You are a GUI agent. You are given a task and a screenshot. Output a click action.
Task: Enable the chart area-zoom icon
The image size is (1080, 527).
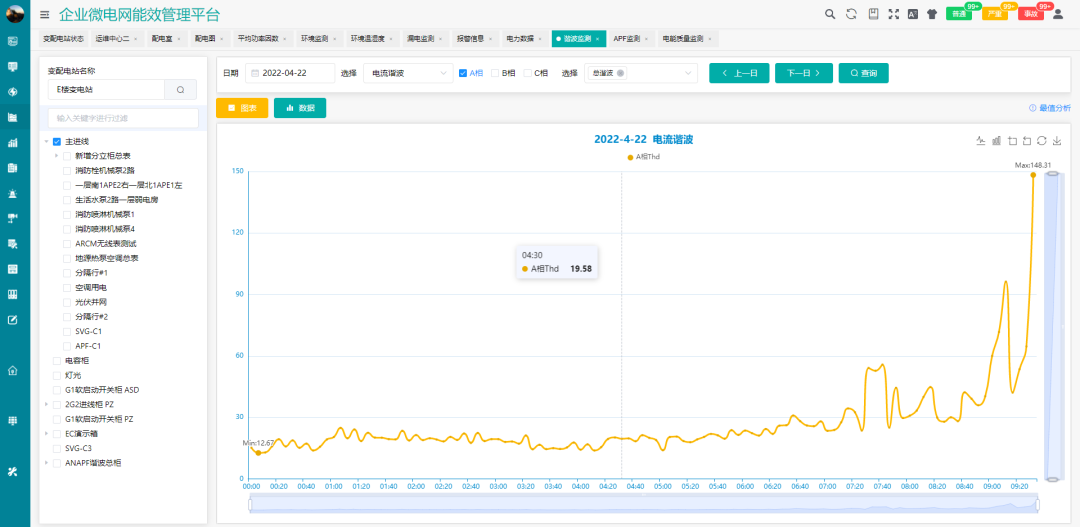(1012, 141)
